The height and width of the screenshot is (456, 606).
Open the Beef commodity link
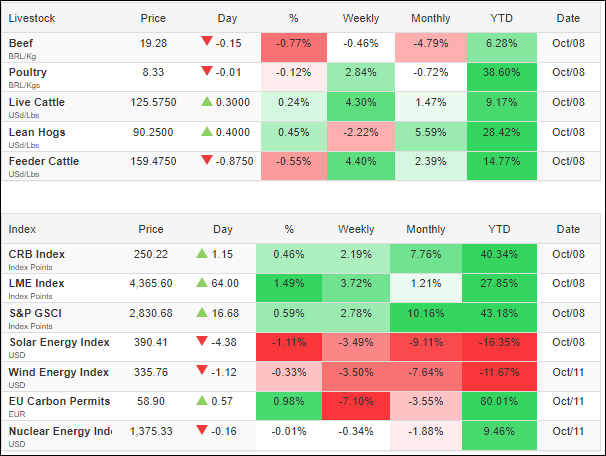click(20, 43)
